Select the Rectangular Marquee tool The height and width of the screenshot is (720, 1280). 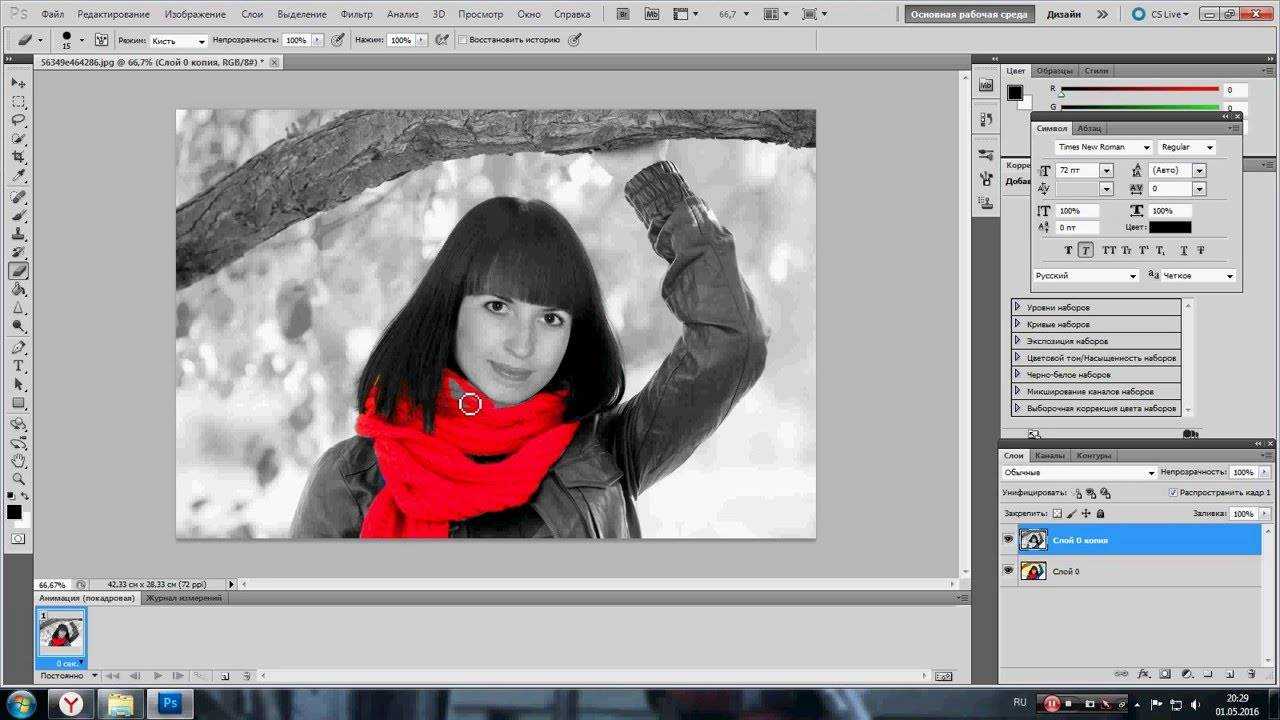(18, 102)
